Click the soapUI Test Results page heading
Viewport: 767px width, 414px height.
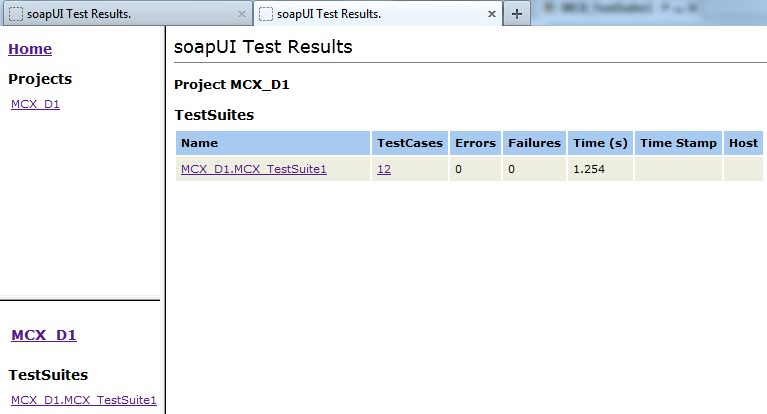263,47
